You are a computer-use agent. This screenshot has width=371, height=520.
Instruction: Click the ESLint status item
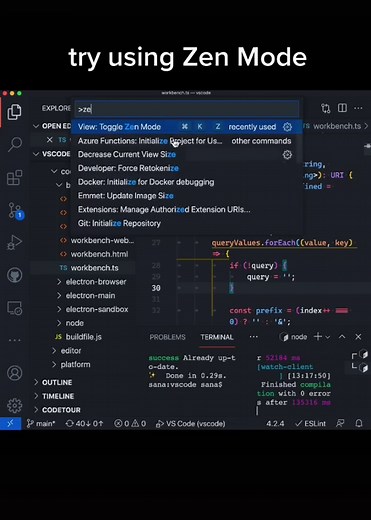pos(310,424)
